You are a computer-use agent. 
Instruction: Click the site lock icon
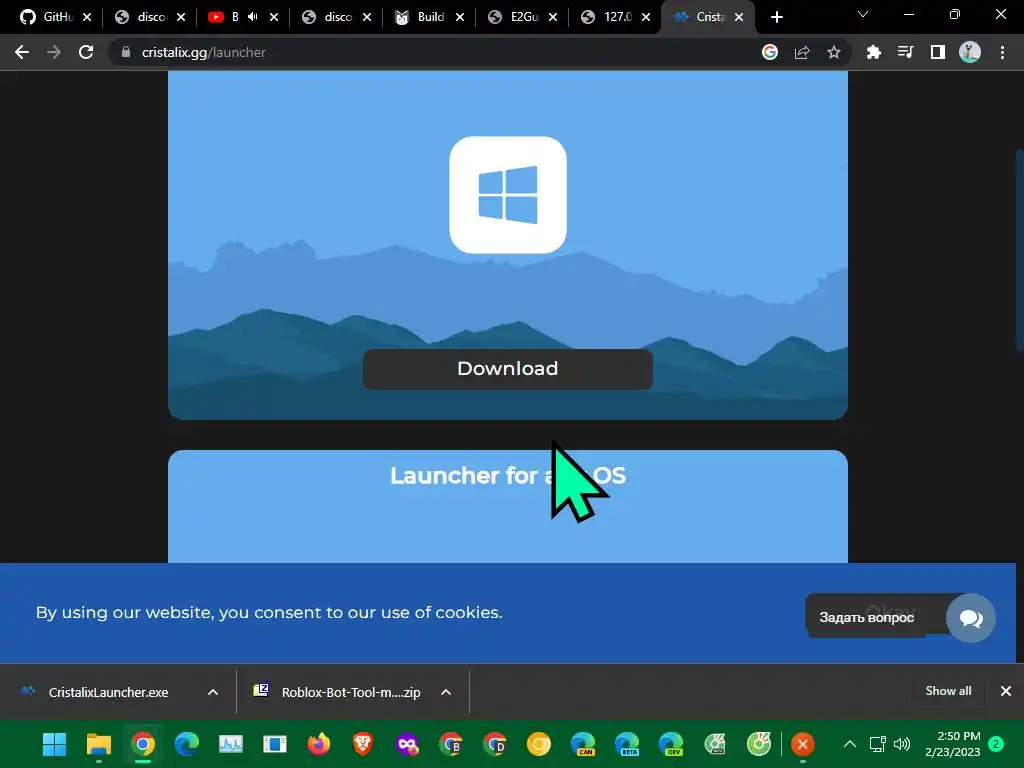126,52
